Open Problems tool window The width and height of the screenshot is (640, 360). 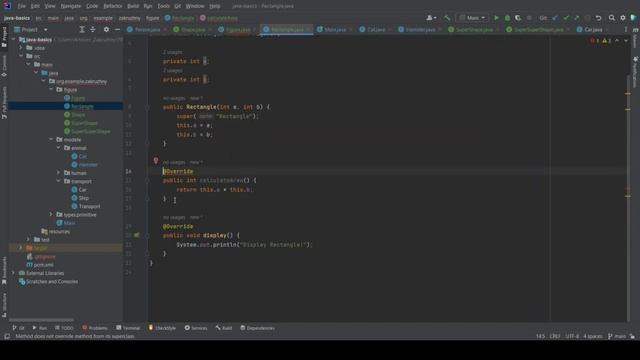coord(95,328)
